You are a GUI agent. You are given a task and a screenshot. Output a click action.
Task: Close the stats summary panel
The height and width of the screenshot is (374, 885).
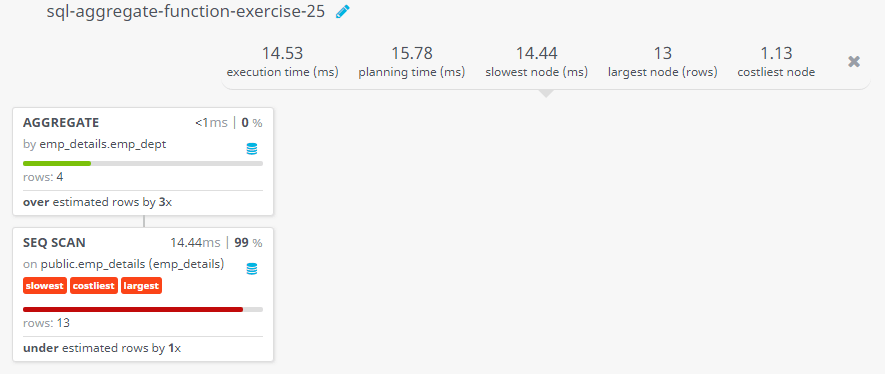[x=854, y=62]
